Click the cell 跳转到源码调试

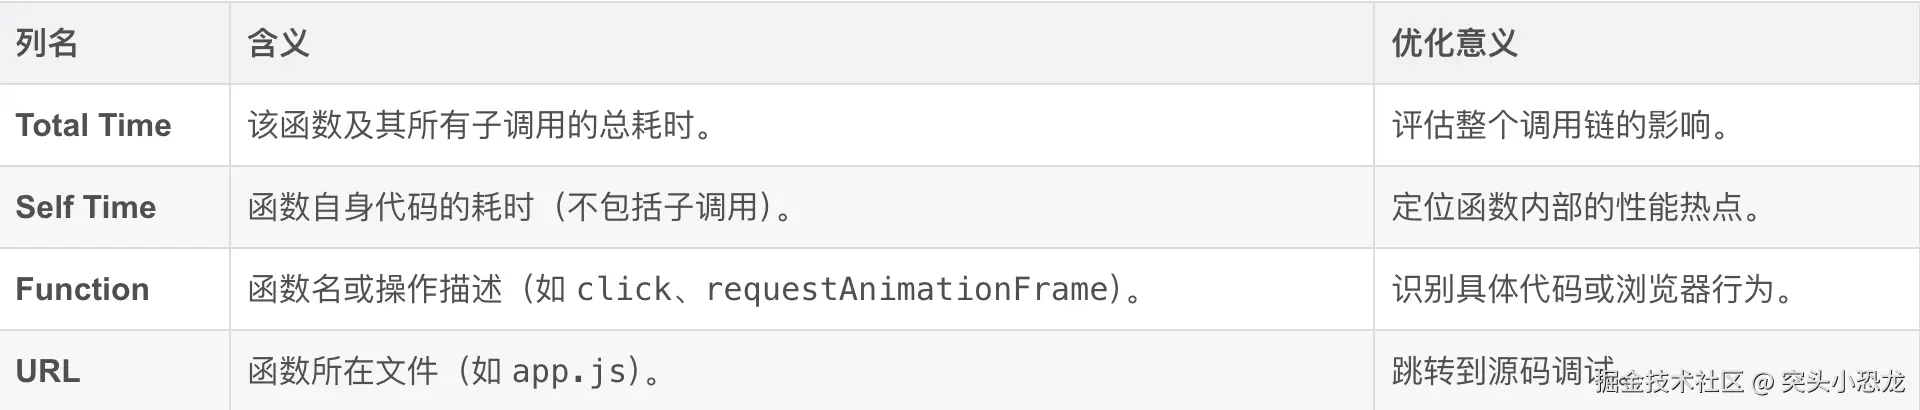click(x=1490, y=371)
